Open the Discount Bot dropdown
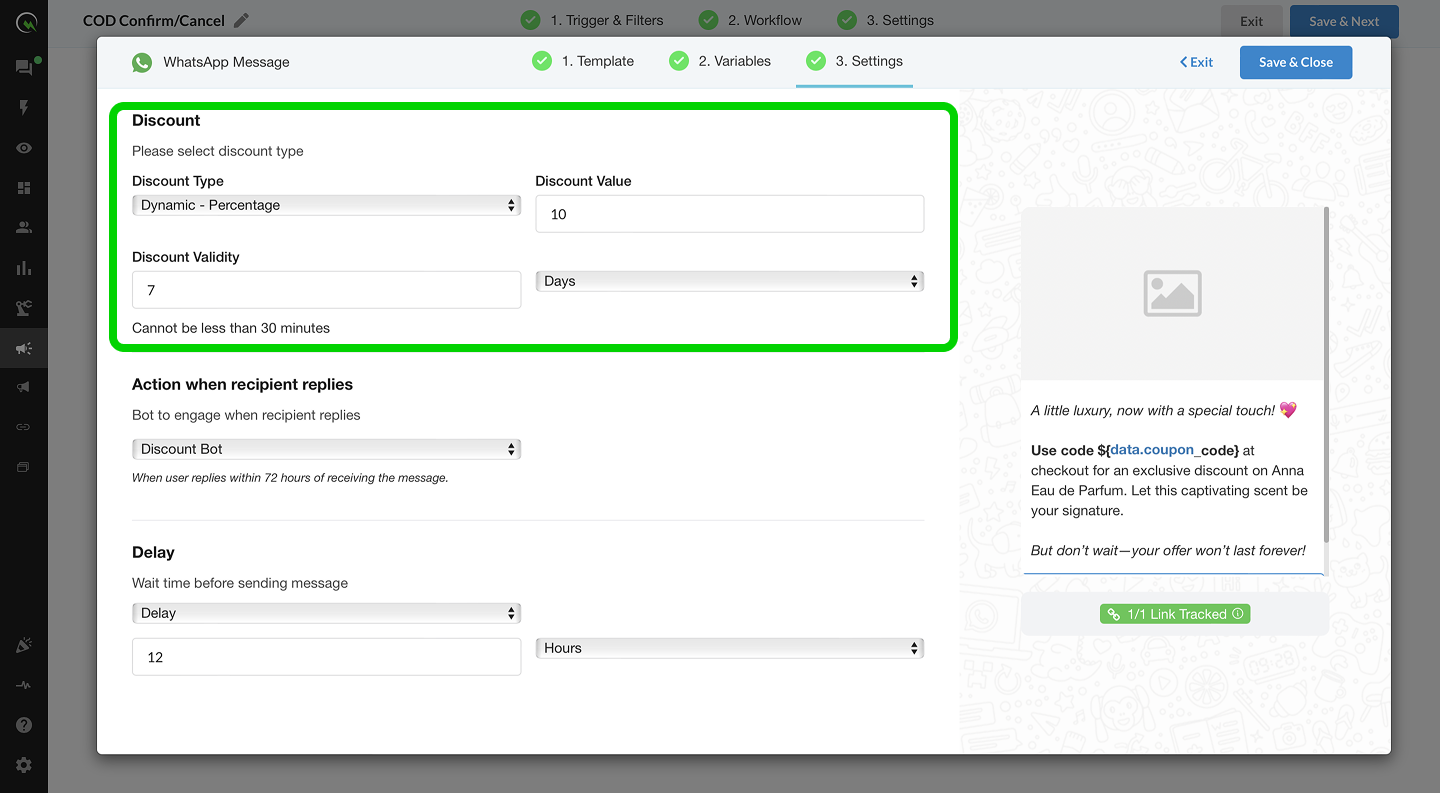The width and height of the screenshot is (1440, 793). click(326, 449)
